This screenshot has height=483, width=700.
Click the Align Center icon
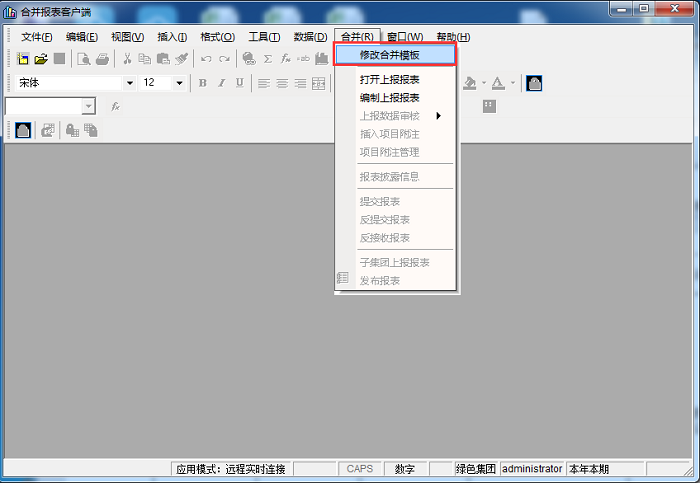(282, 83)
